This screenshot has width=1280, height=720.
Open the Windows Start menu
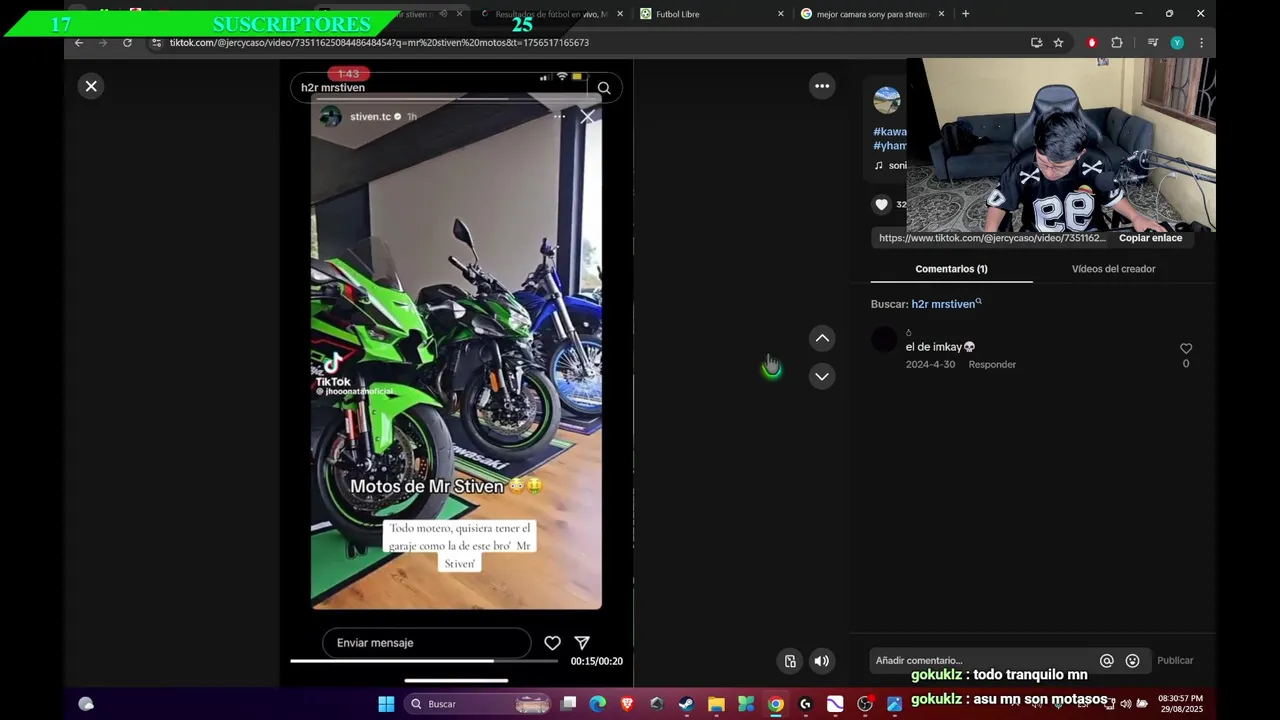[x=386, y=704]
